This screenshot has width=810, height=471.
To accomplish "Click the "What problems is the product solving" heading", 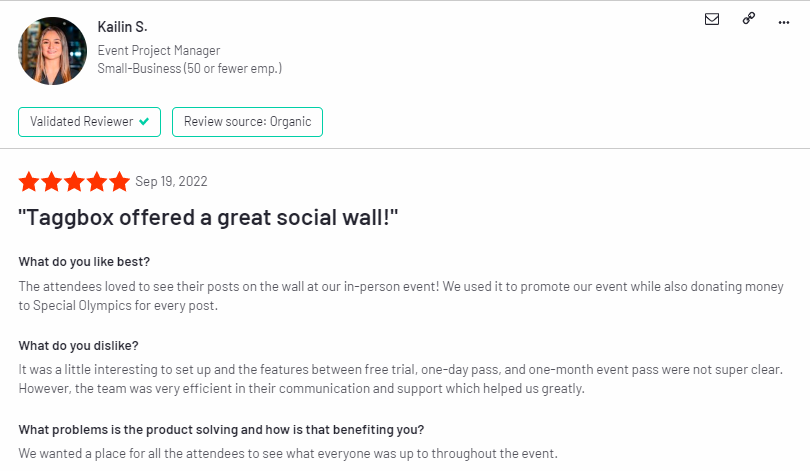I will tap(221, 430).
